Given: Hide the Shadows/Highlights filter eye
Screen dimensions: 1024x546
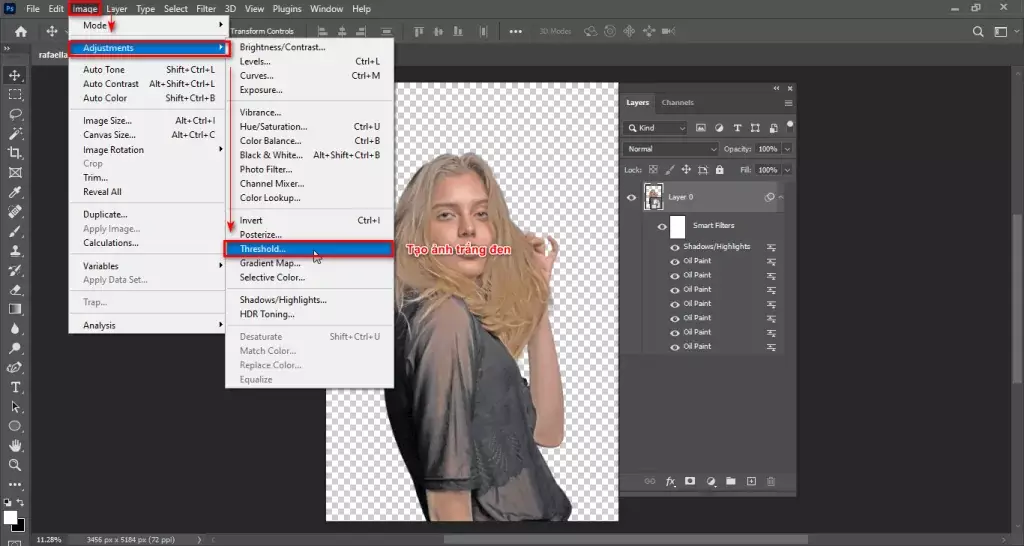Looking at the screenshot, I should click(x=675, y=248).
